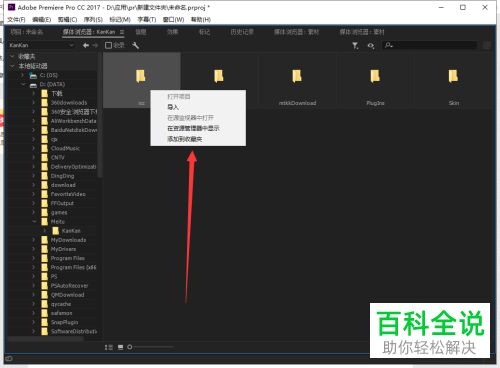Switch to the 项目: 未命名 panel tab
500x368 pixels.
(x=26, y=32)
